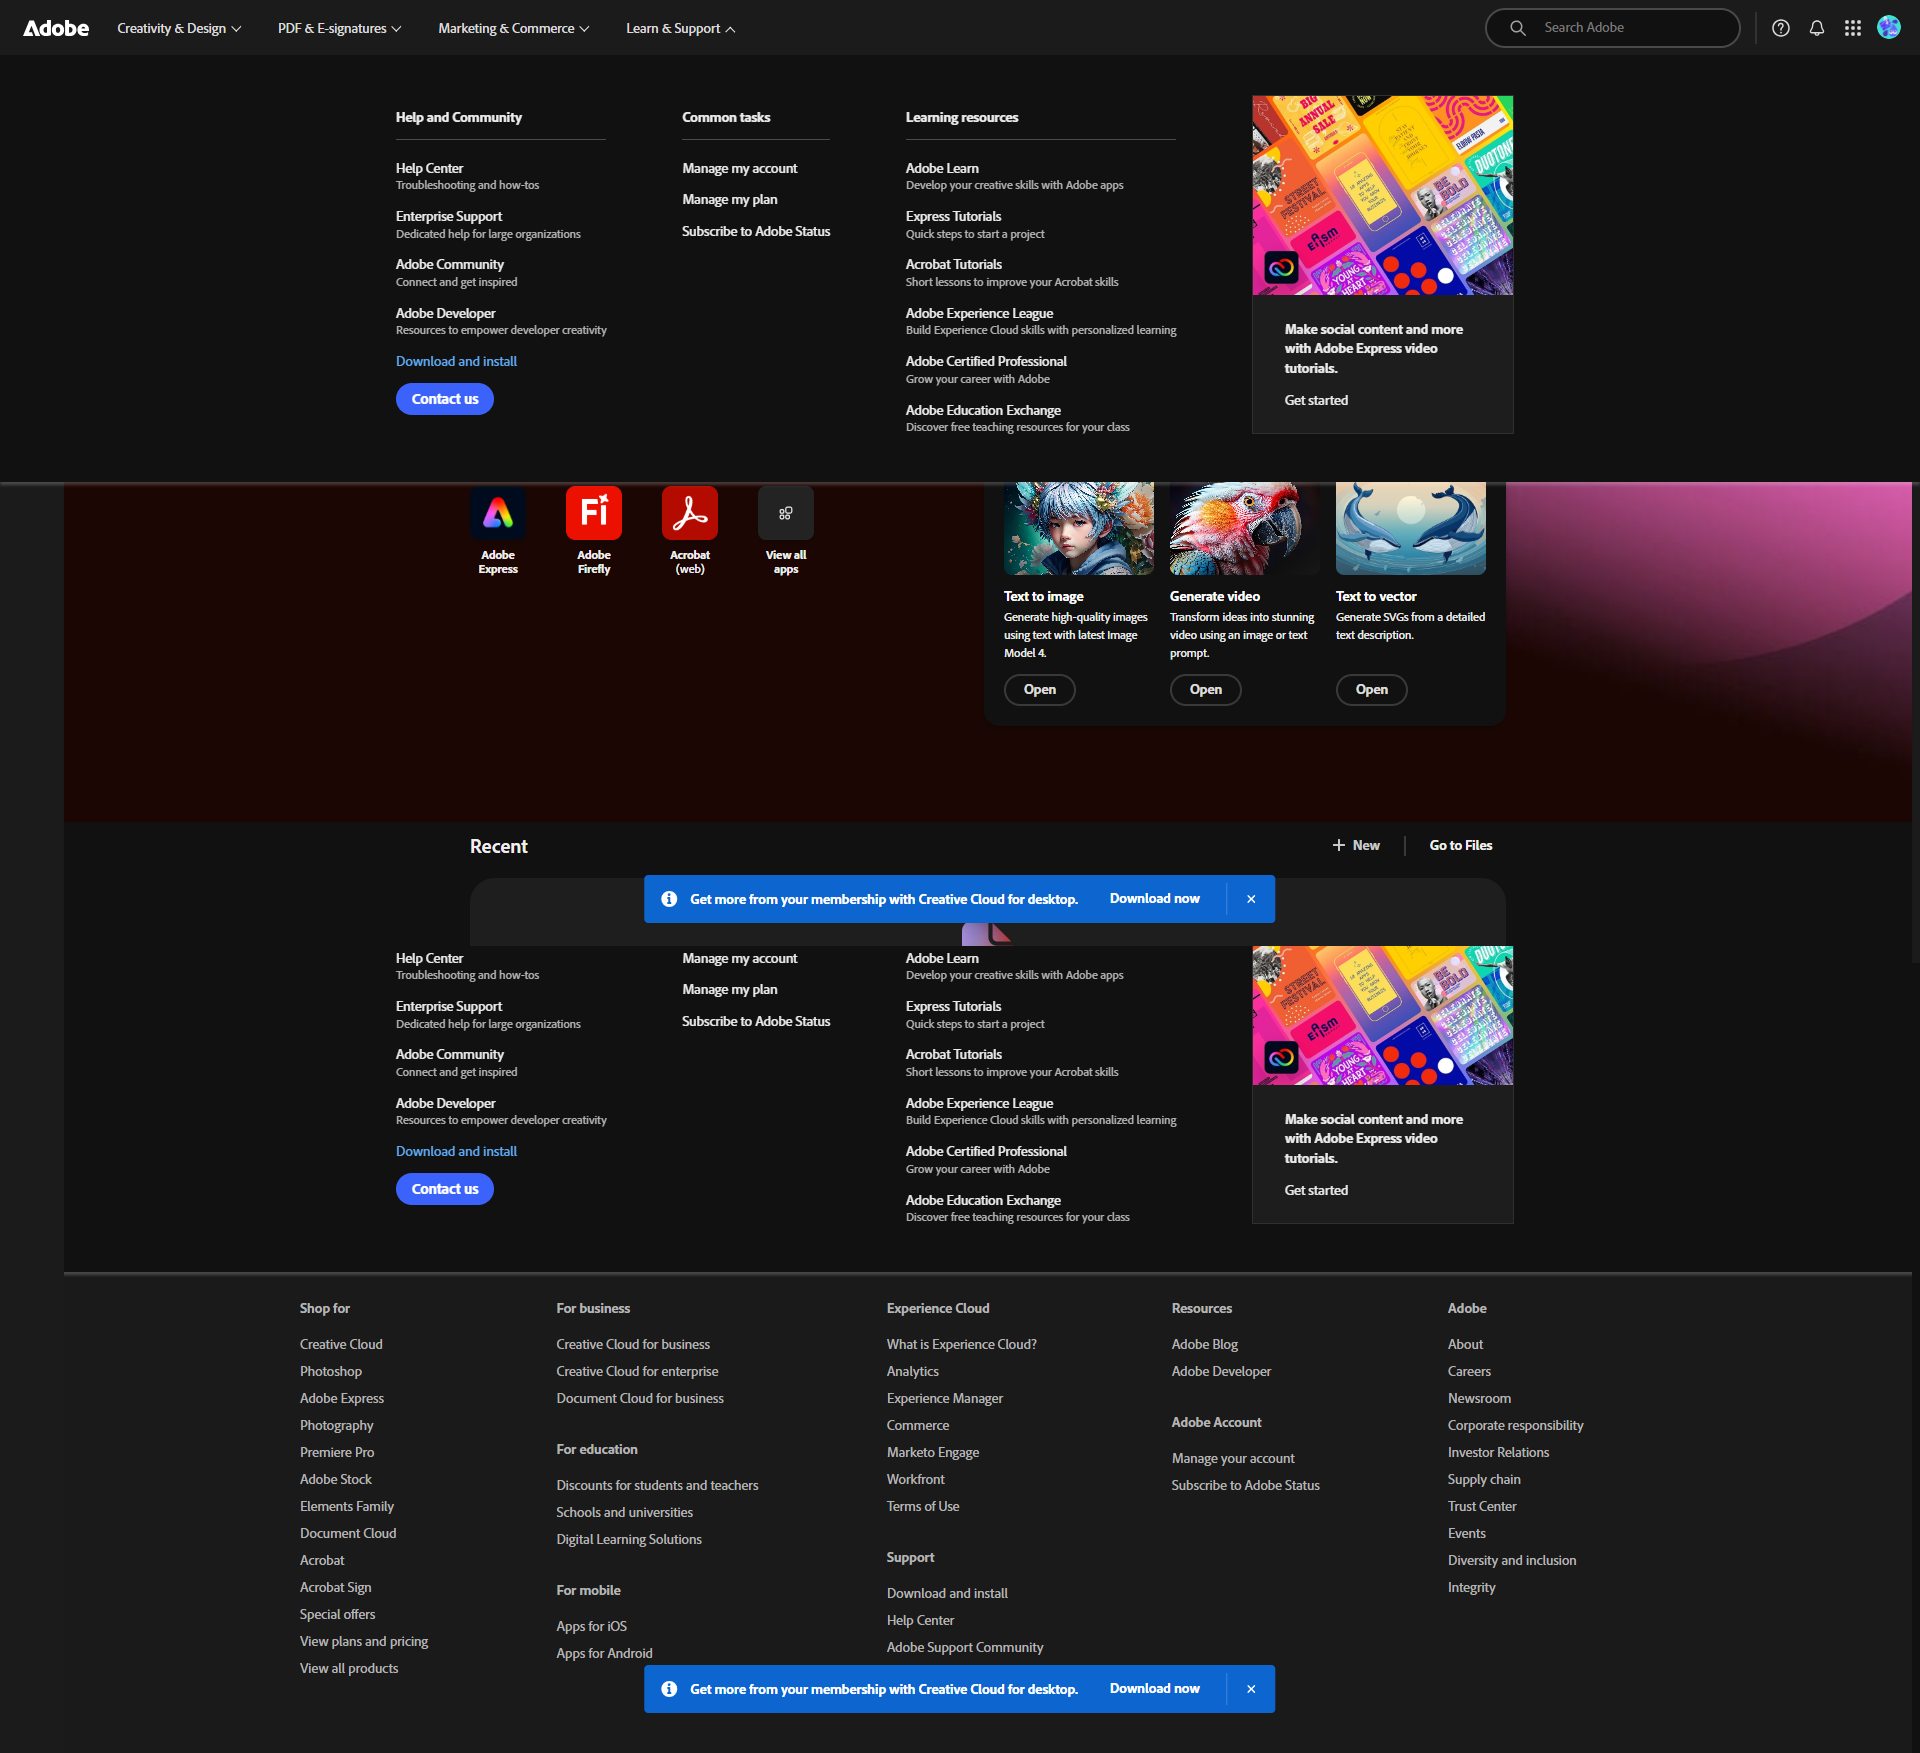Open the profile avatar menu

pyautogui.click(x=1889, y=28)
